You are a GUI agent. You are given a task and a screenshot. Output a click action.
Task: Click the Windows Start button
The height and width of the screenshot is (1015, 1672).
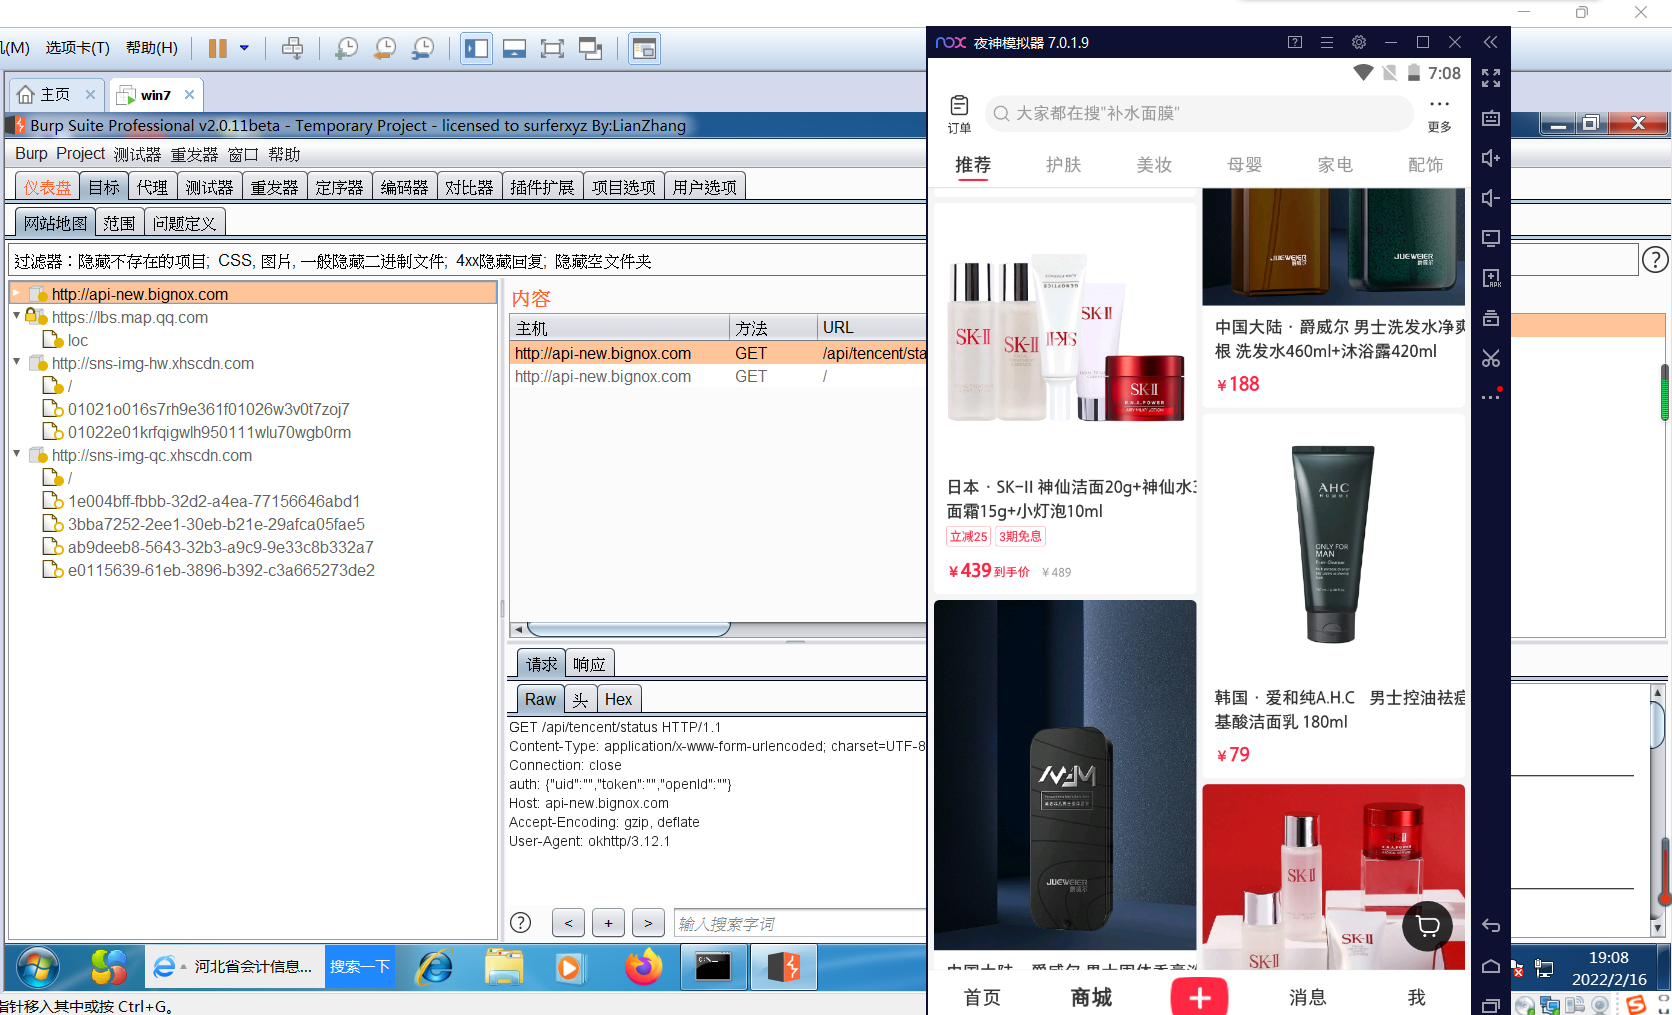(x=38, y=967)
